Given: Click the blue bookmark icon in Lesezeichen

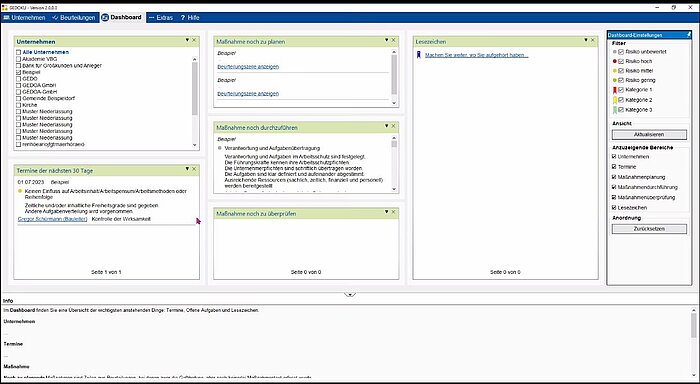Looking at the screenshot, I should 418,55.
